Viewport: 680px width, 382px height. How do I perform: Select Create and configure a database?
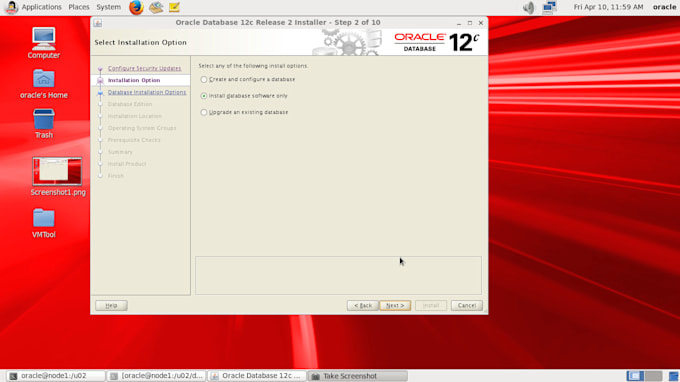tap(248, 79)
